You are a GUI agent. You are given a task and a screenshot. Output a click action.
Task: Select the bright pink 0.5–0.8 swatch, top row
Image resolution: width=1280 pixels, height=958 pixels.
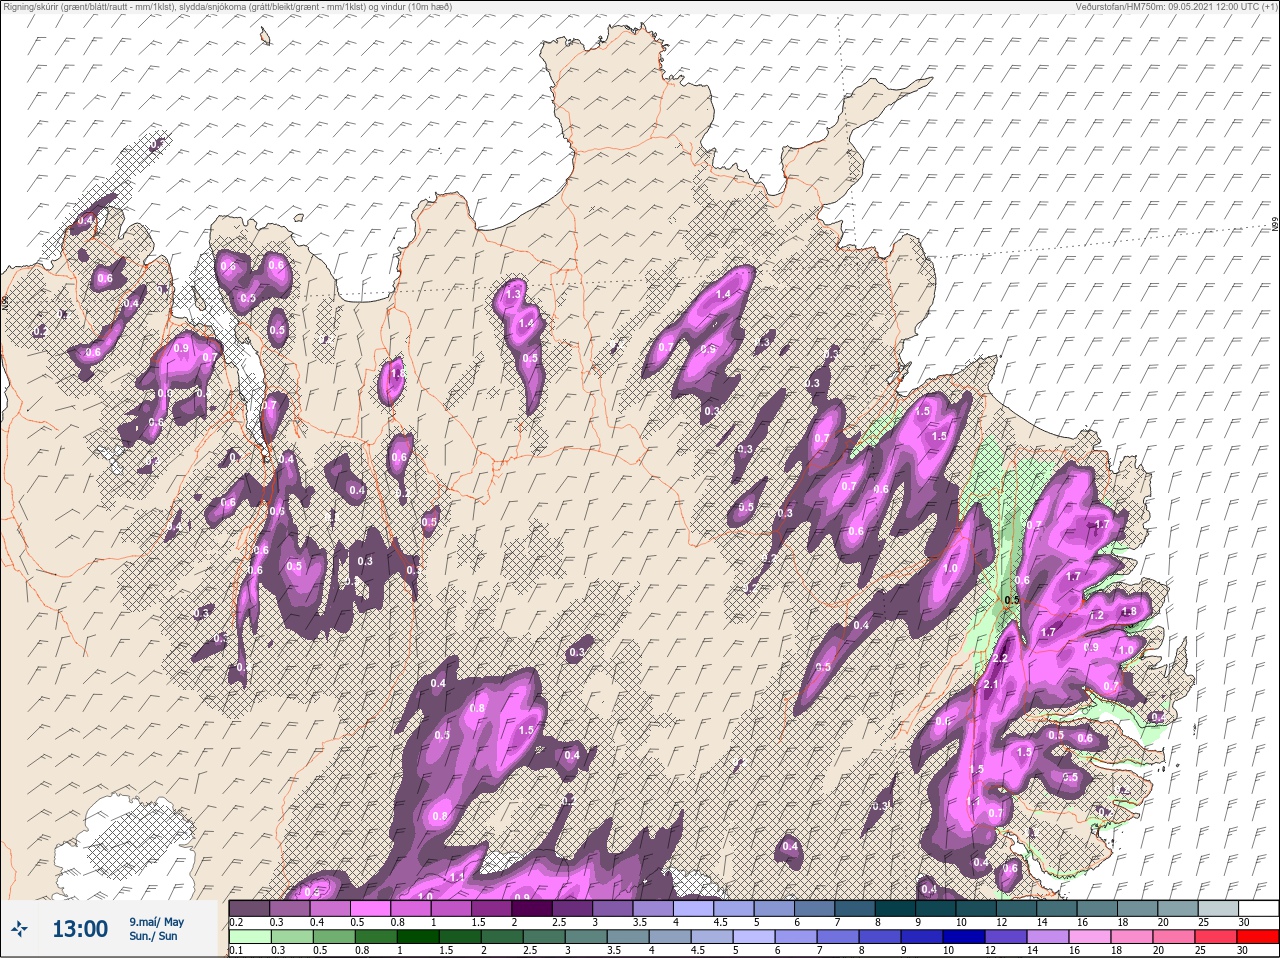click(x=371, y=908)
